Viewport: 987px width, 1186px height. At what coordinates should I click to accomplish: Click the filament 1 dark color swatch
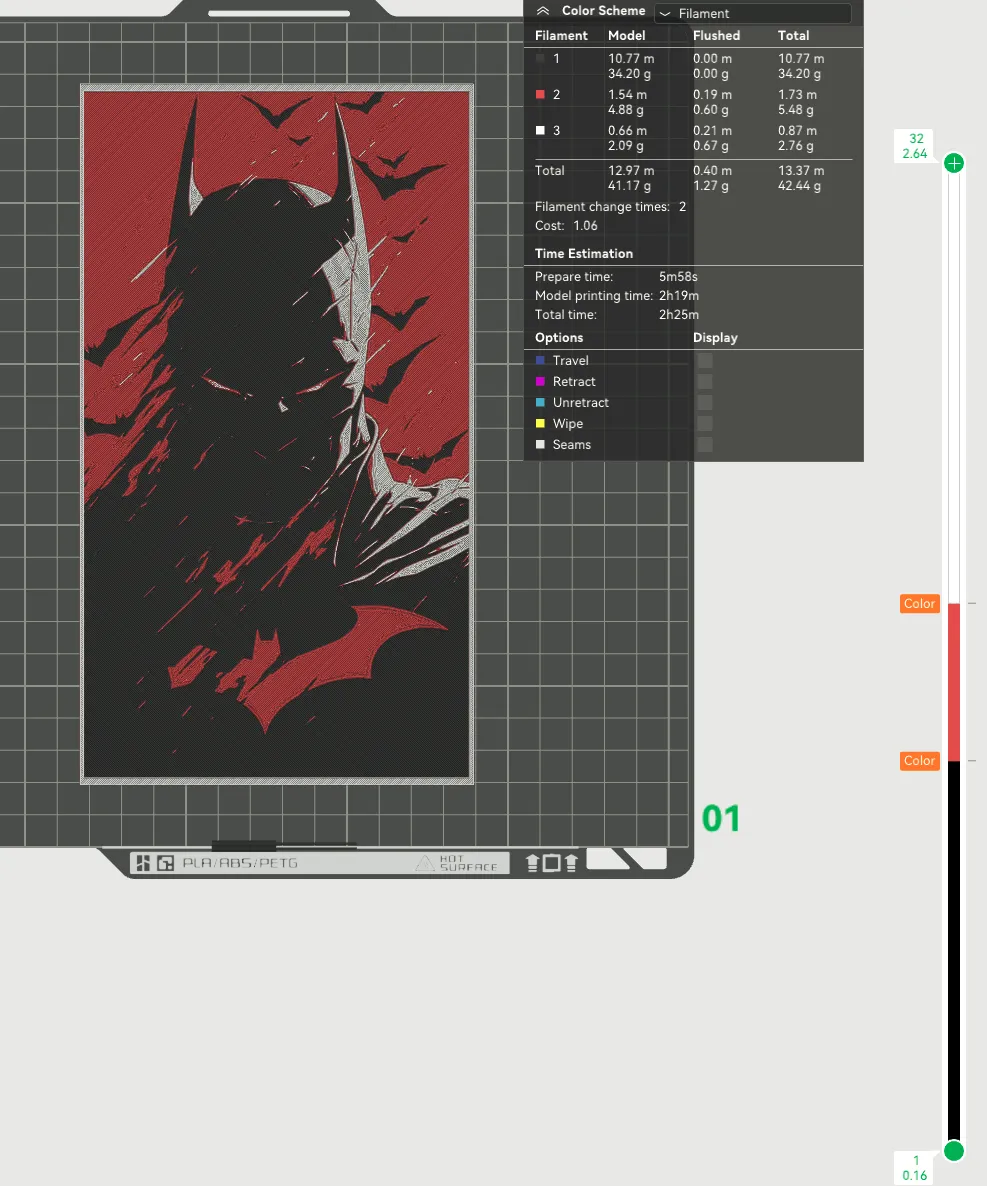point(540,58)
